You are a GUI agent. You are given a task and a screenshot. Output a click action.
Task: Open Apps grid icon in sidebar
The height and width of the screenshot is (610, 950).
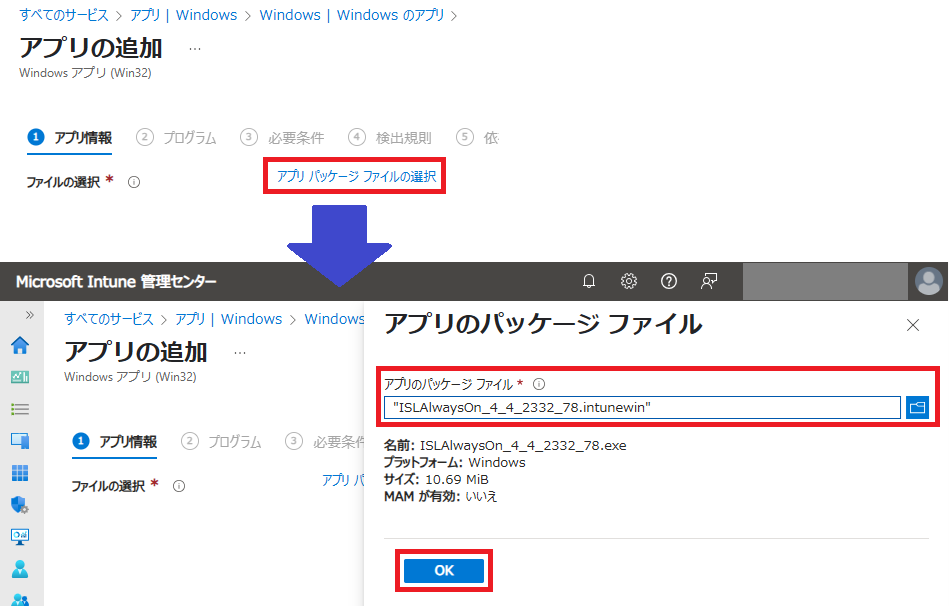(x=20, y=472)
